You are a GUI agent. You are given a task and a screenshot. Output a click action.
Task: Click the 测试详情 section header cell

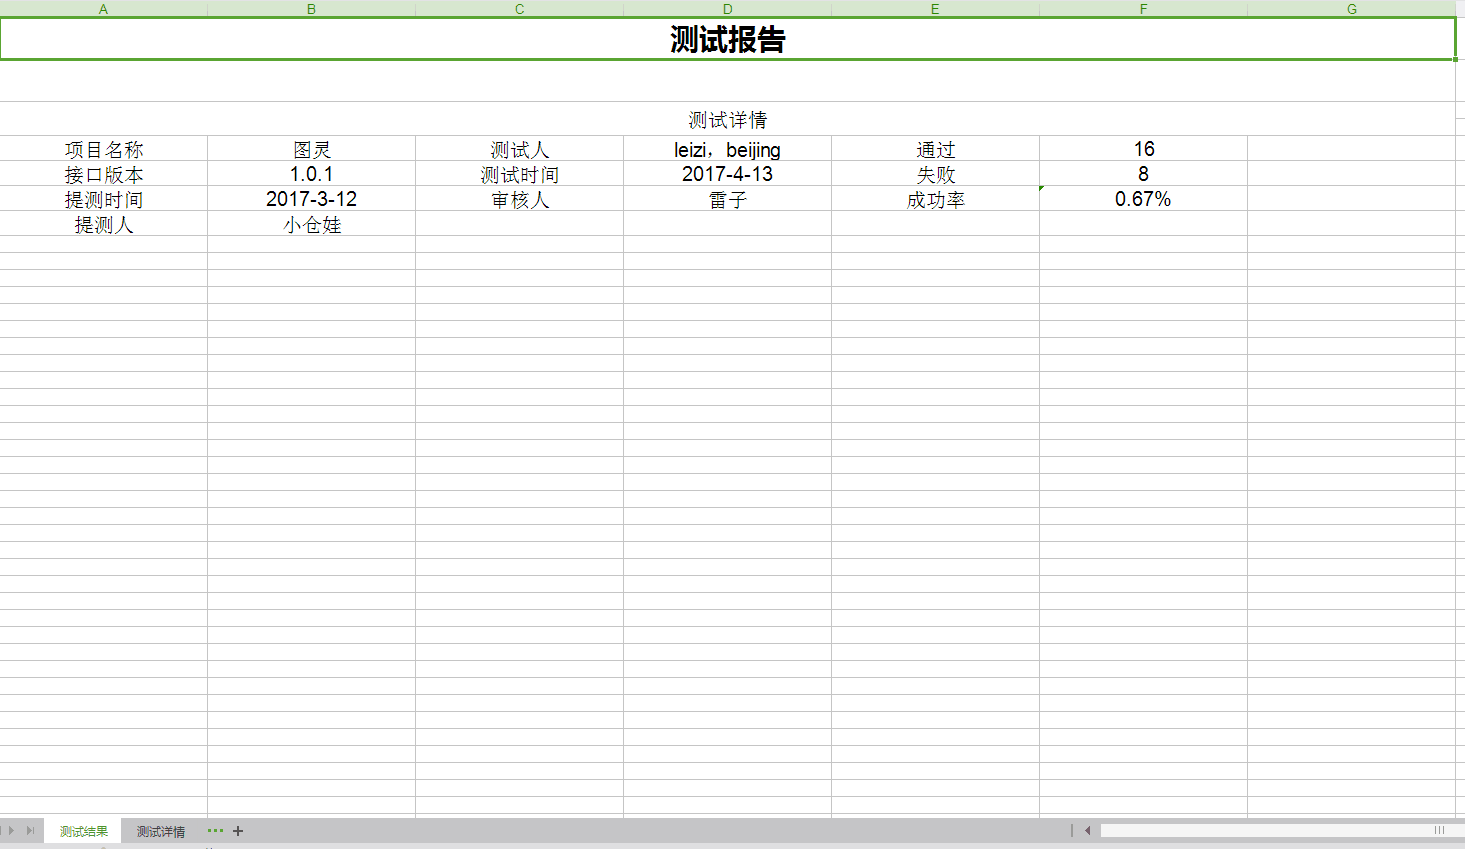727,120
